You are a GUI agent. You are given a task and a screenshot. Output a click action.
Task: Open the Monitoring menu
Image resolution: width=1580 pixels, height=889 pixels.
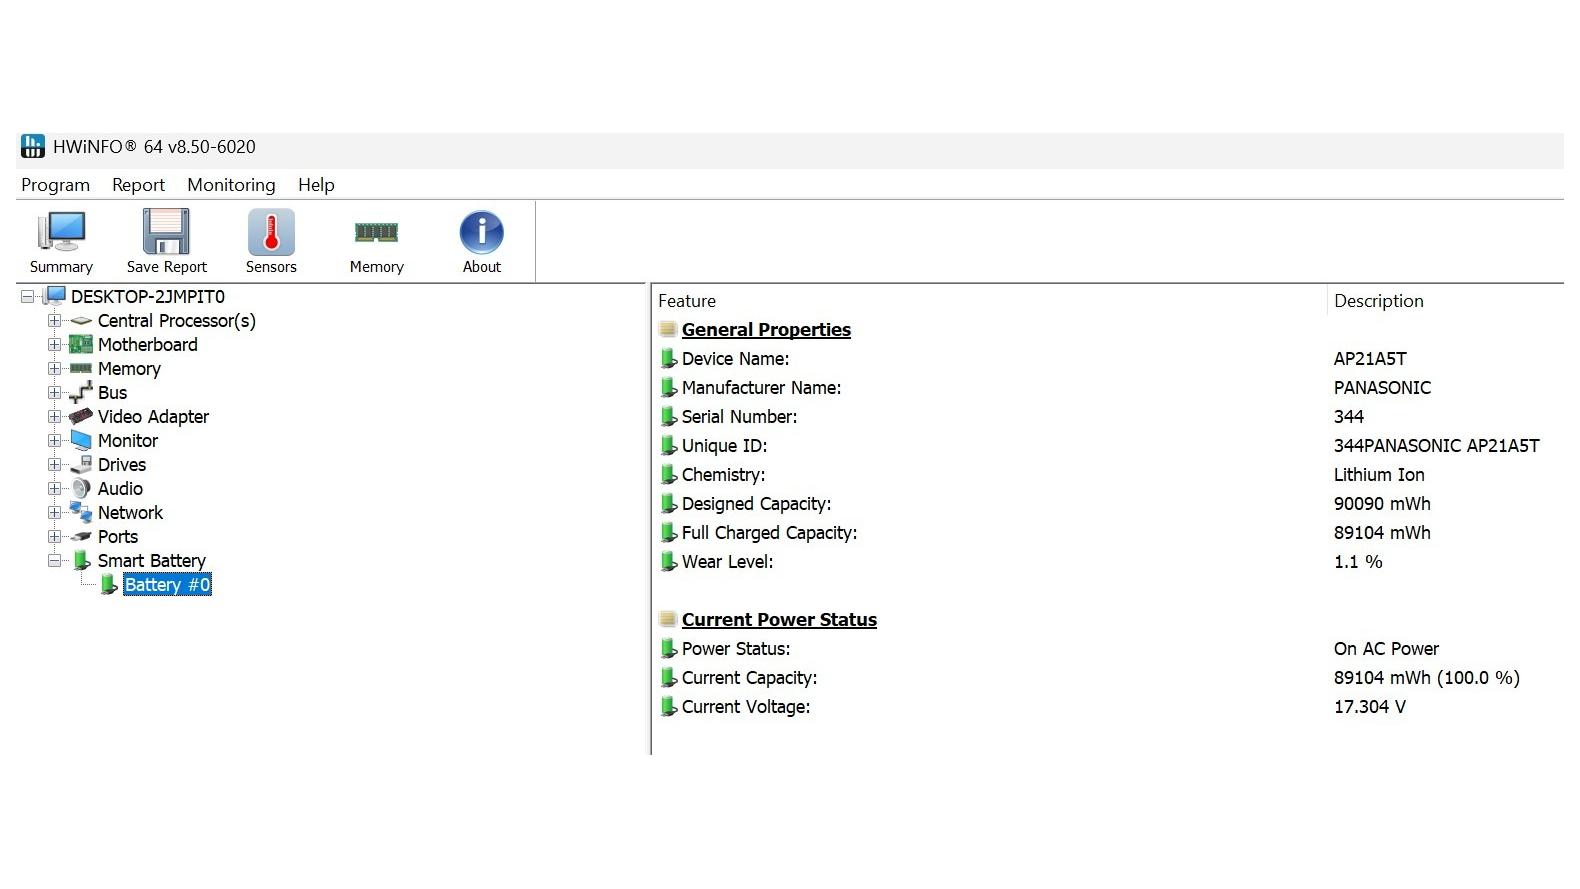coord(231,185)
